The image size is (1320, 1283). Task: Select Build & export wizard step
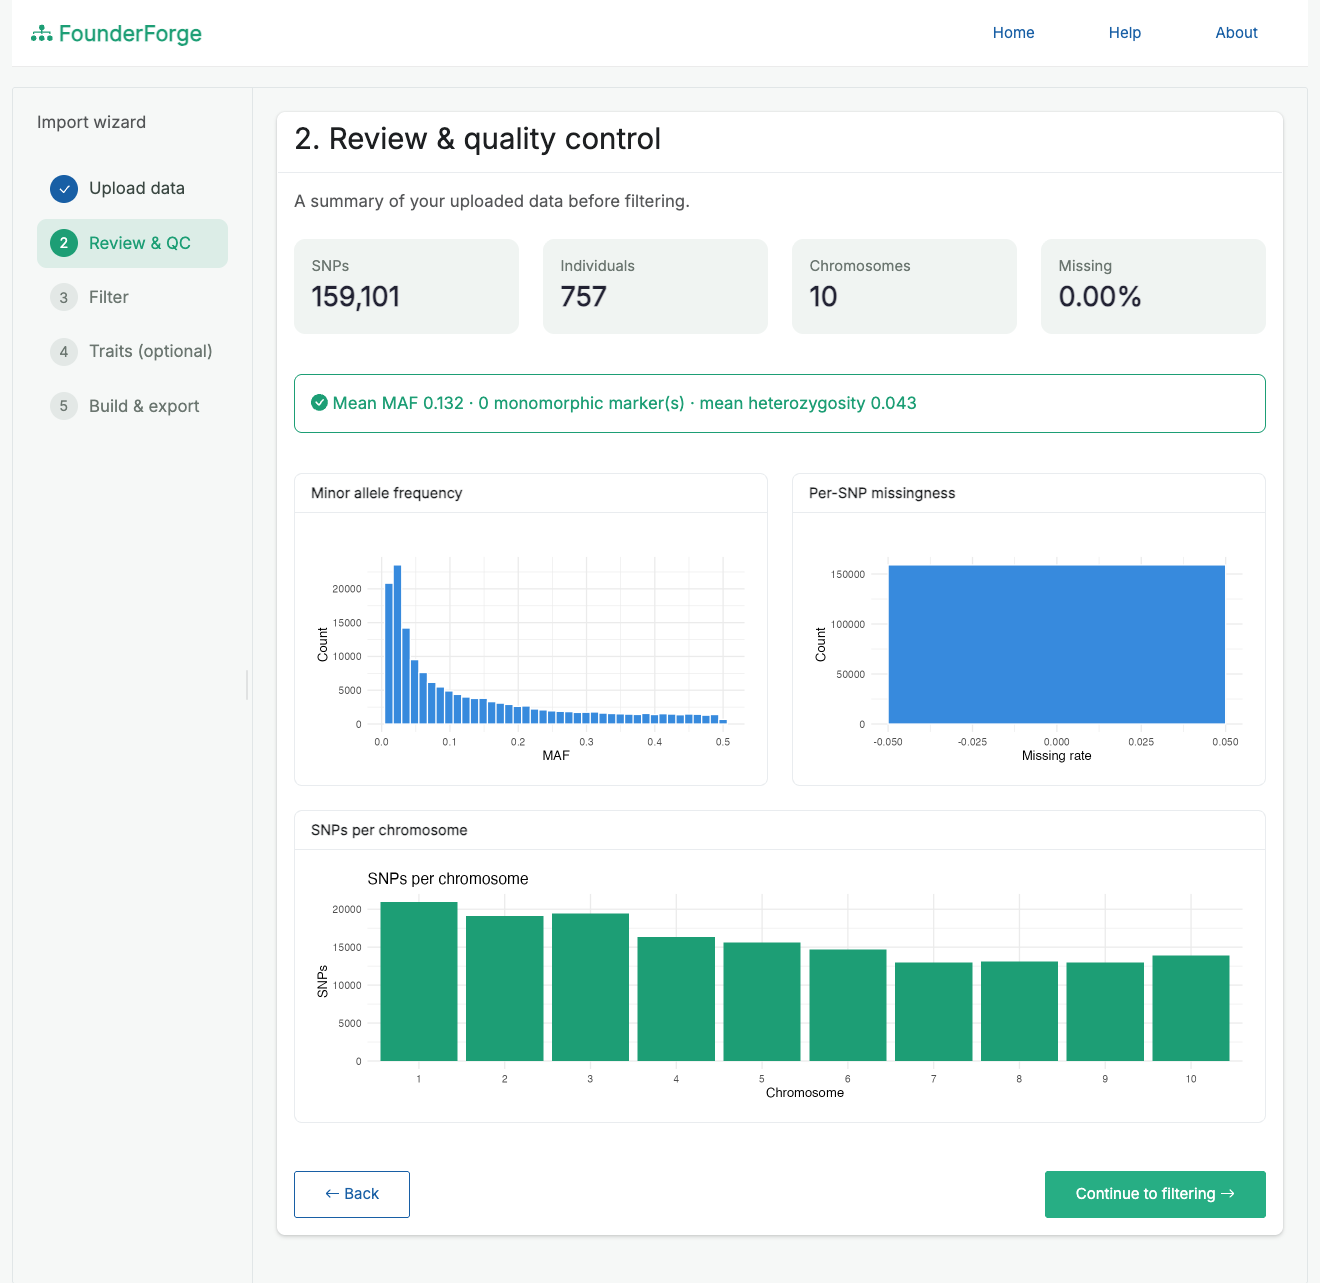[x=132, y=406]
